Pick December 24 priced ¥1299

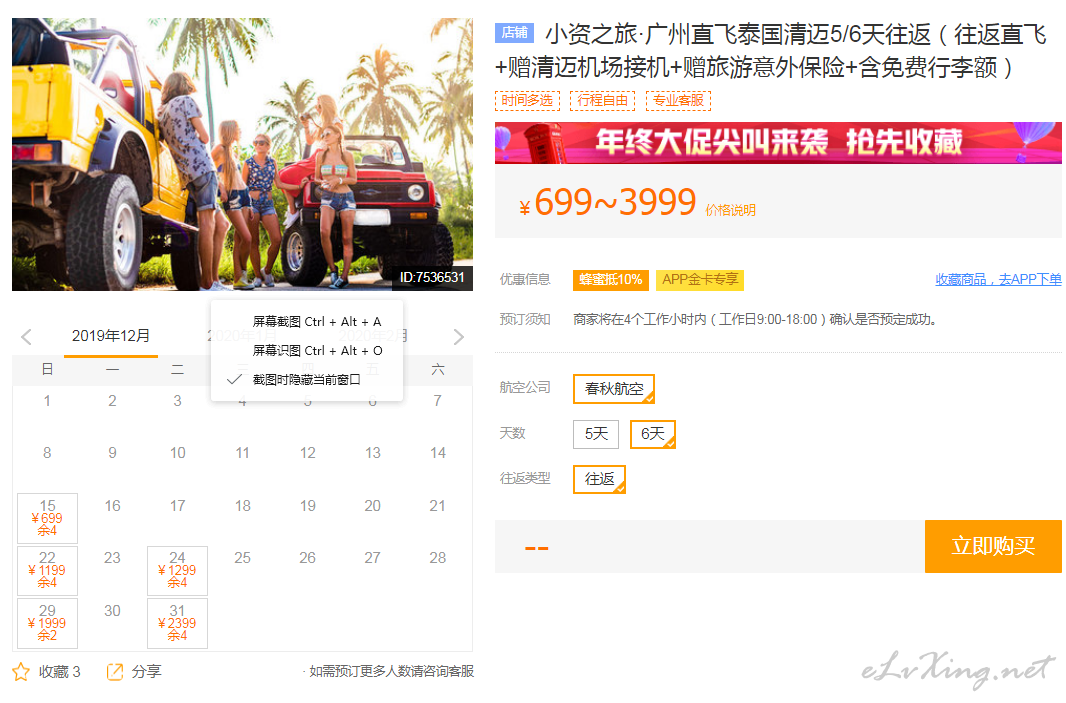177,570
